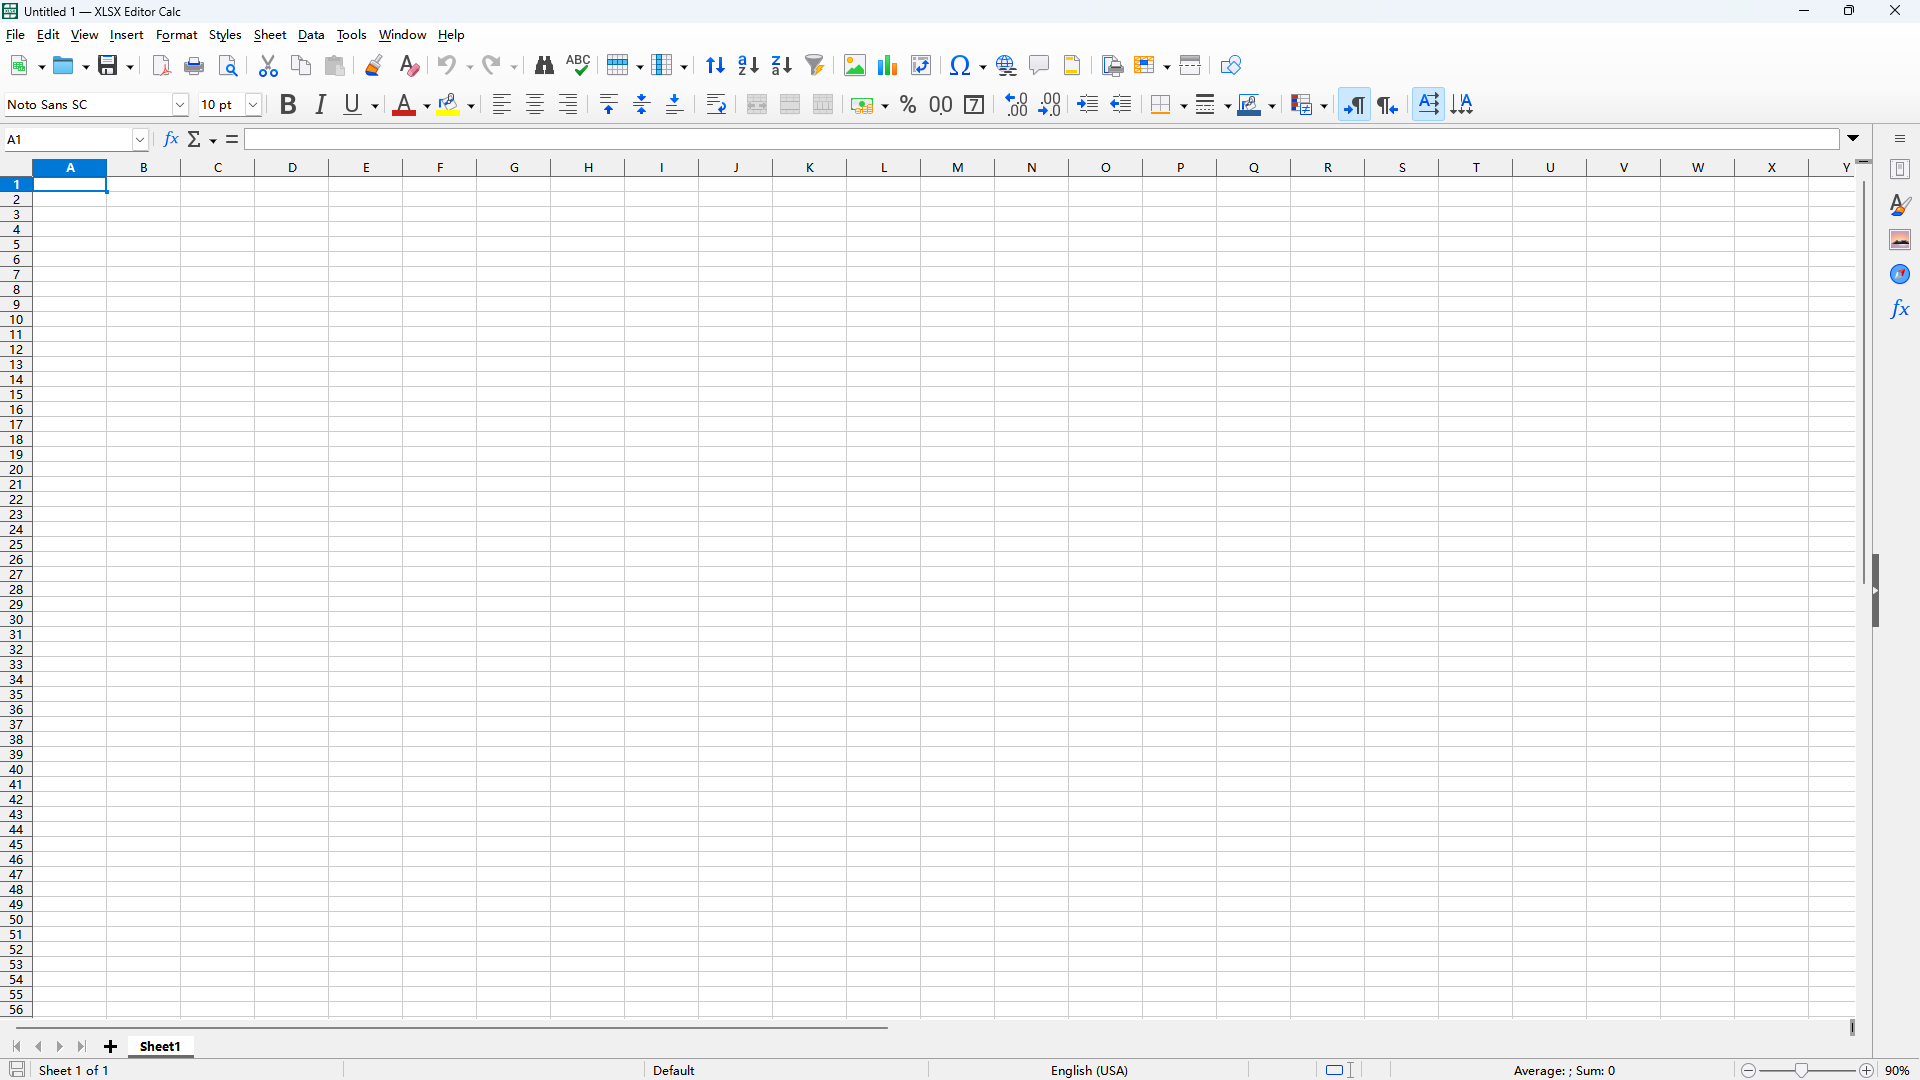The image size is (1920, 1080).
Task: Toggle left-to-right text direction
Action: (x=1355, y=105)
